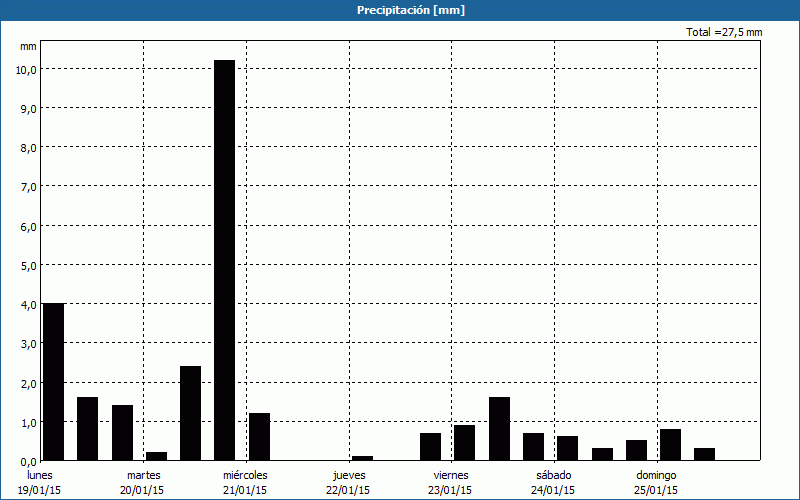Click the tiny bar on jueves
Image resolution: width=800 pixels, height=500 pixels.
(x=362, y=458)
